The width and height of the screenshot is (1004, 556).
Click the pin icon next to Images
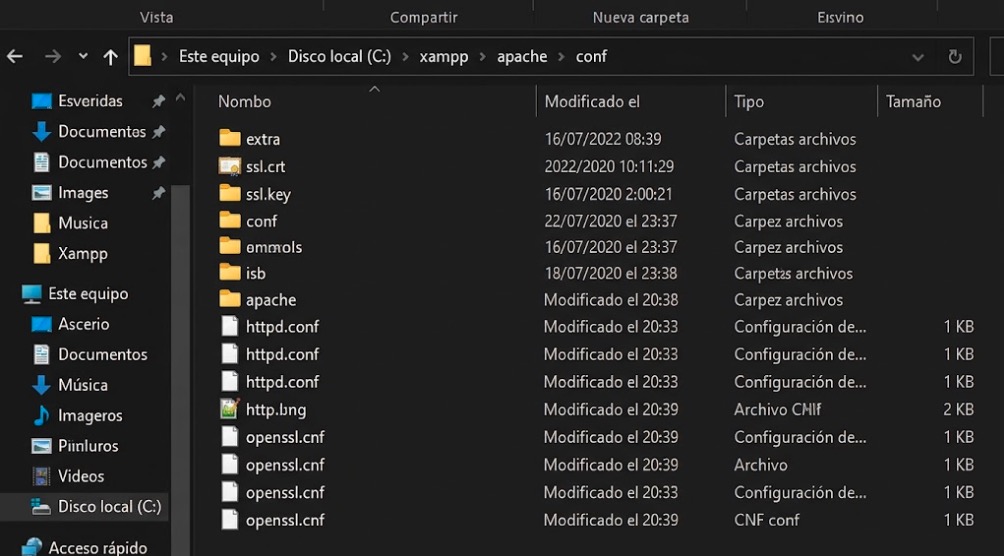tap(158, 193)
